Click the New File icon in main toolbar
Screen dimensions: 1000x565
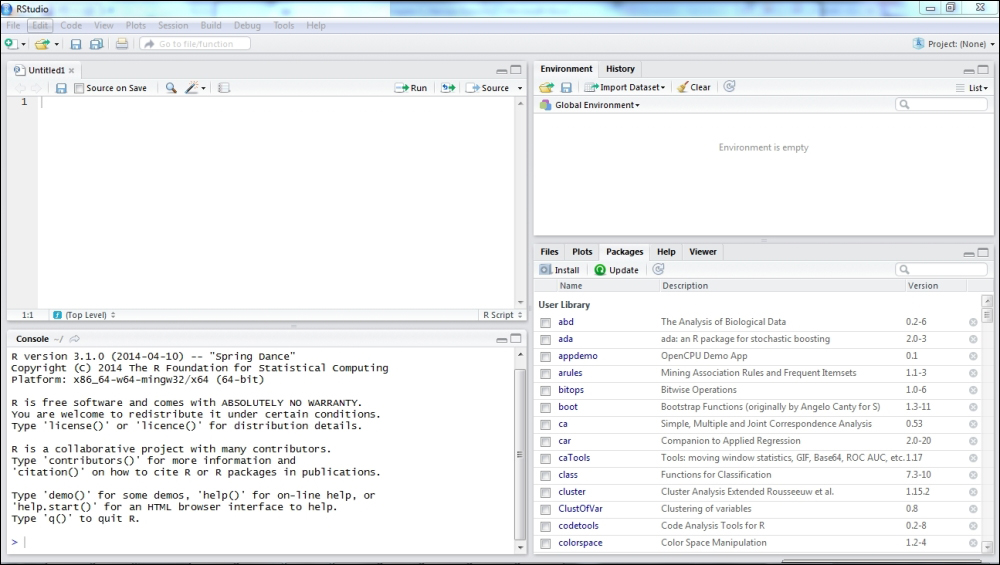[x=11, y=43]
